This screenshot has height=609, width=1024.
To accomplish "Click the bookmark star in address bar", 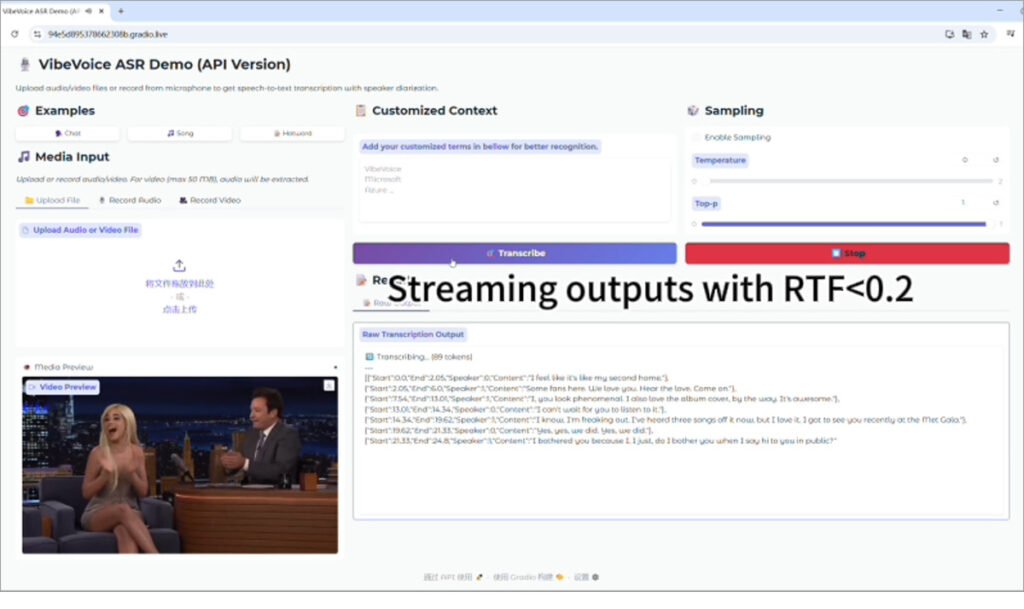I will click(984, 33).
